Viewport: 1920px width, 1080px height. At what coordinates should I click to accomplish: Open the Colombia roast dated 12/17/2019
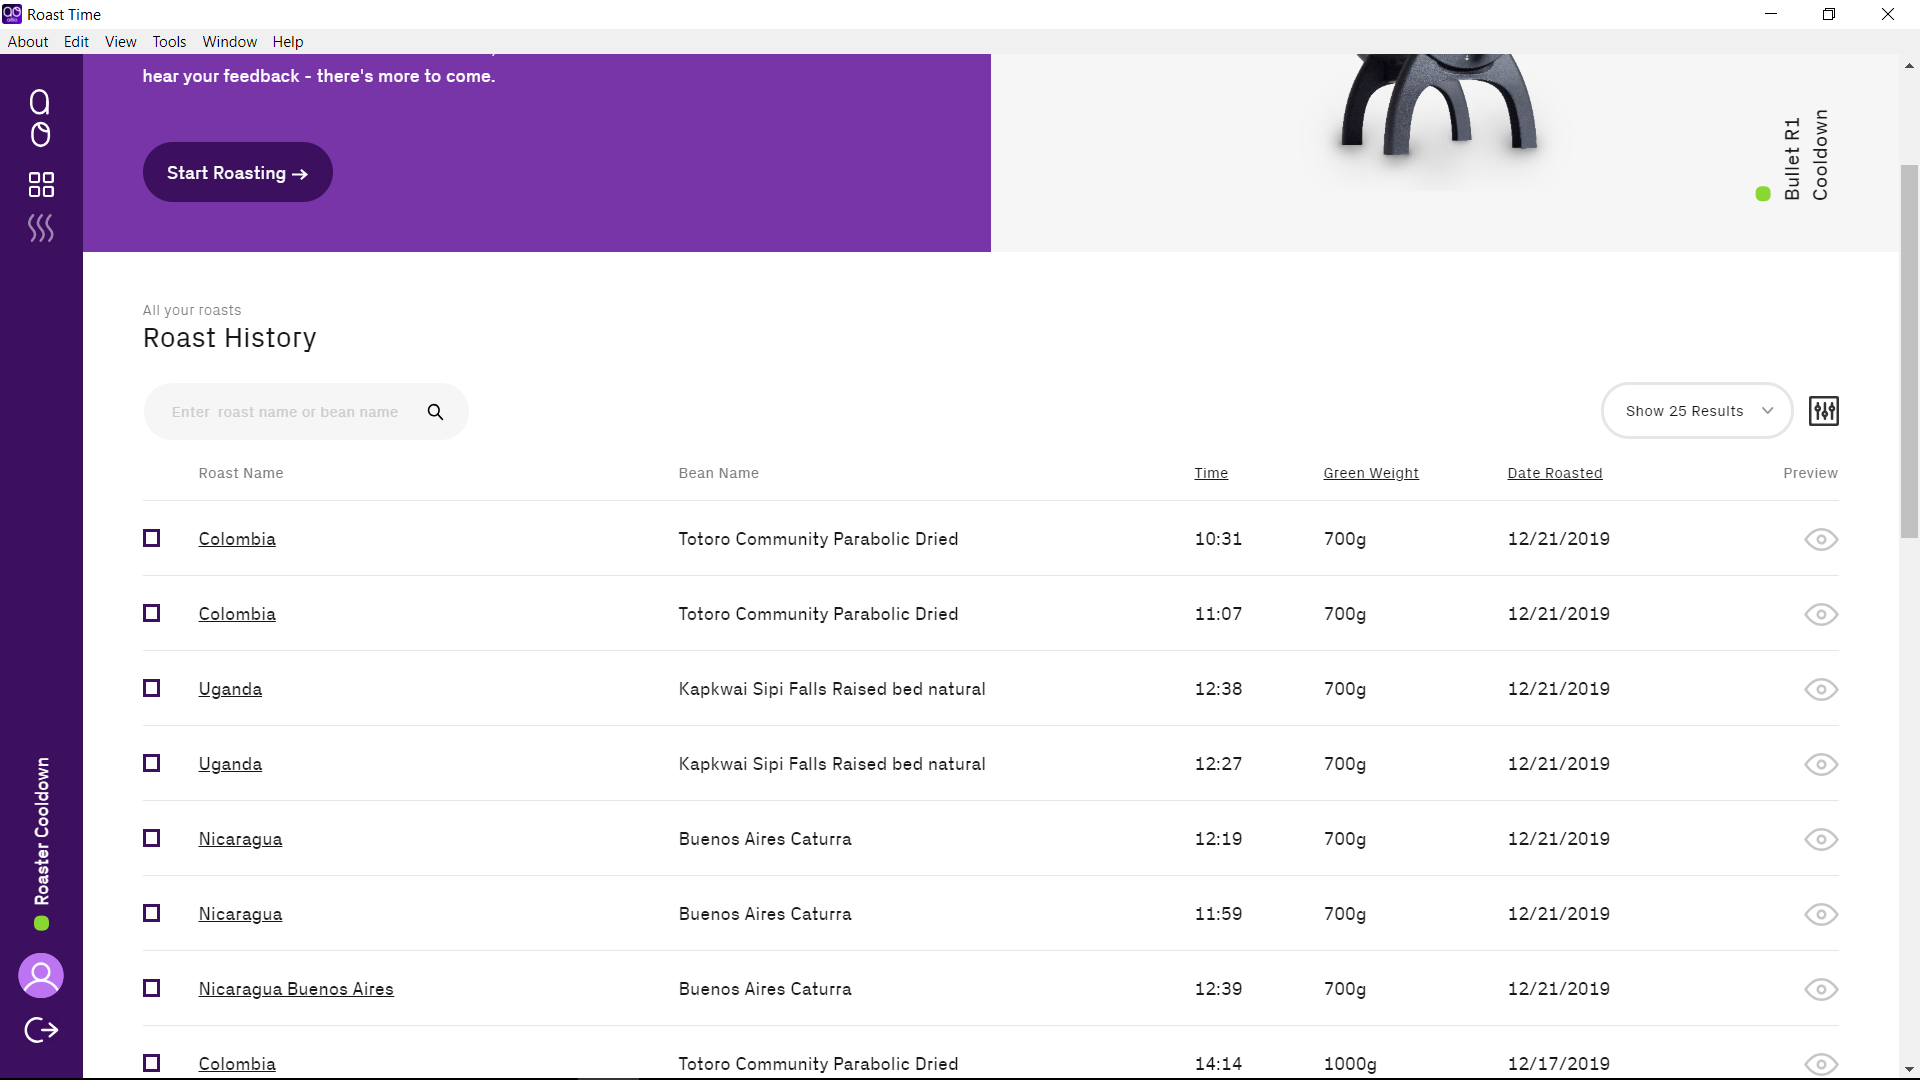(x=237, y=1064)
